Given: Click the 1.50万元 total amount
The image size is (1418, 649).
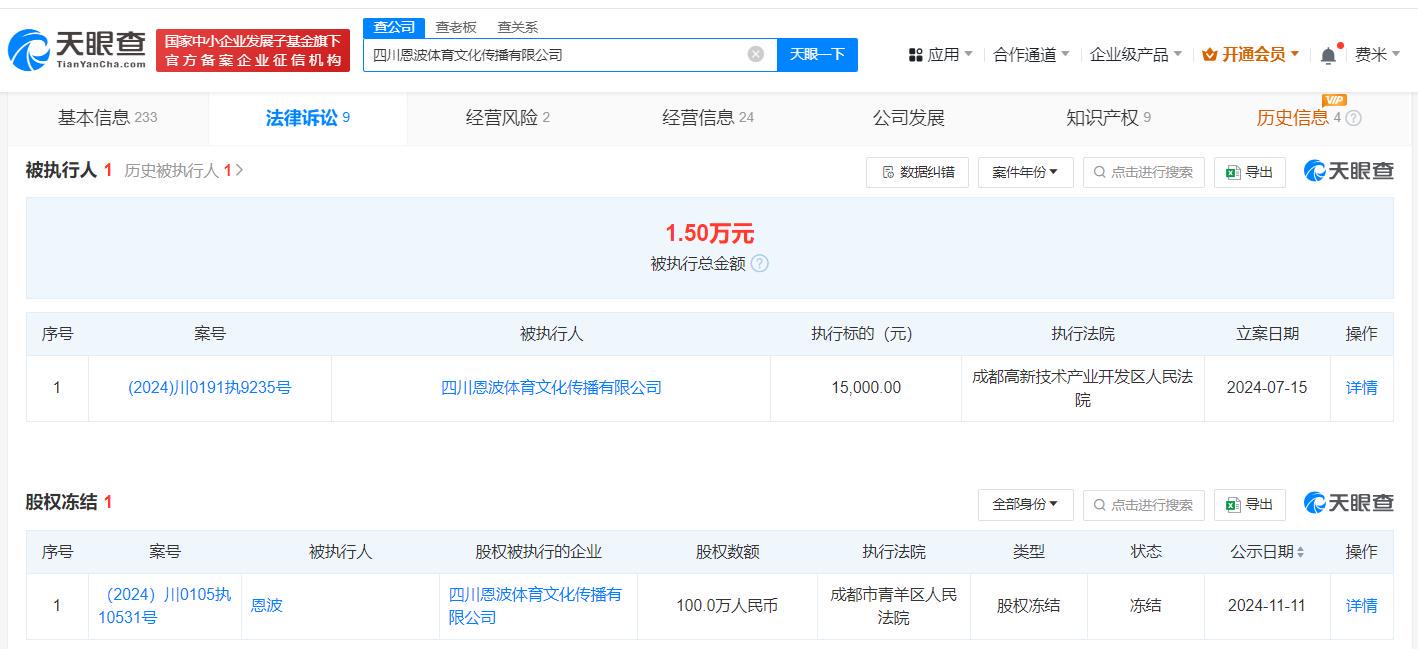Looking at the screenshot, I should (709, 234).
